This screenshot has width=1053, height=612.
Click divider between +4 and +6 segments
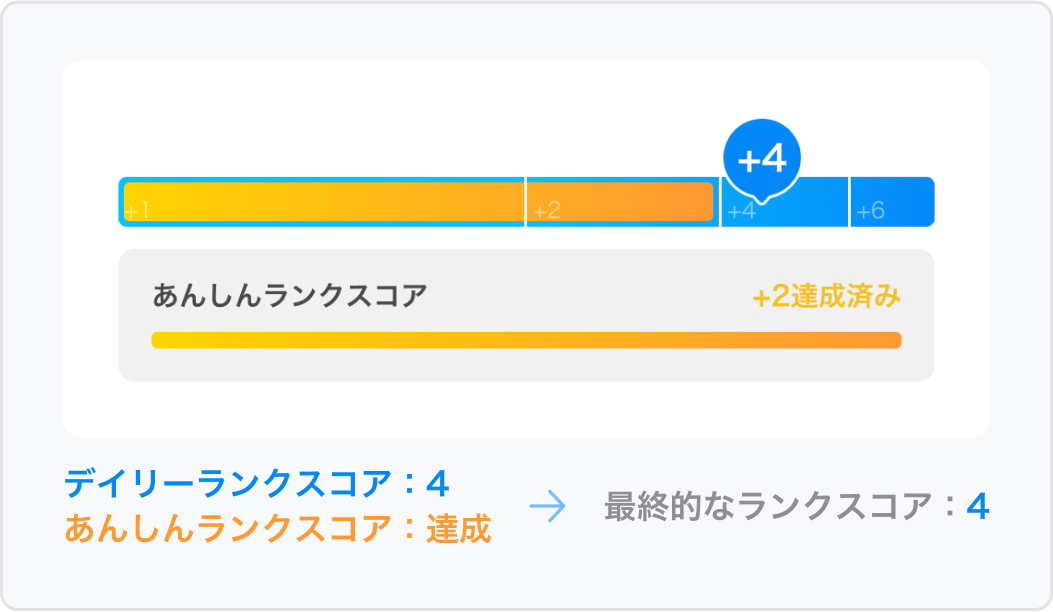point(849,202)
